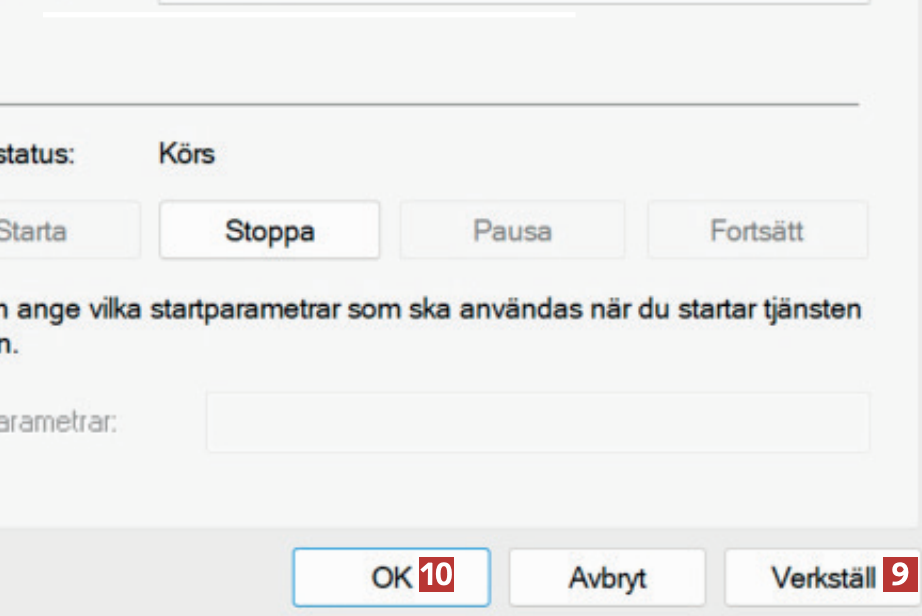This screenshot has width=922, height=616.
Task: Cancel with the Avbryt button
Action: pos(607,577)
